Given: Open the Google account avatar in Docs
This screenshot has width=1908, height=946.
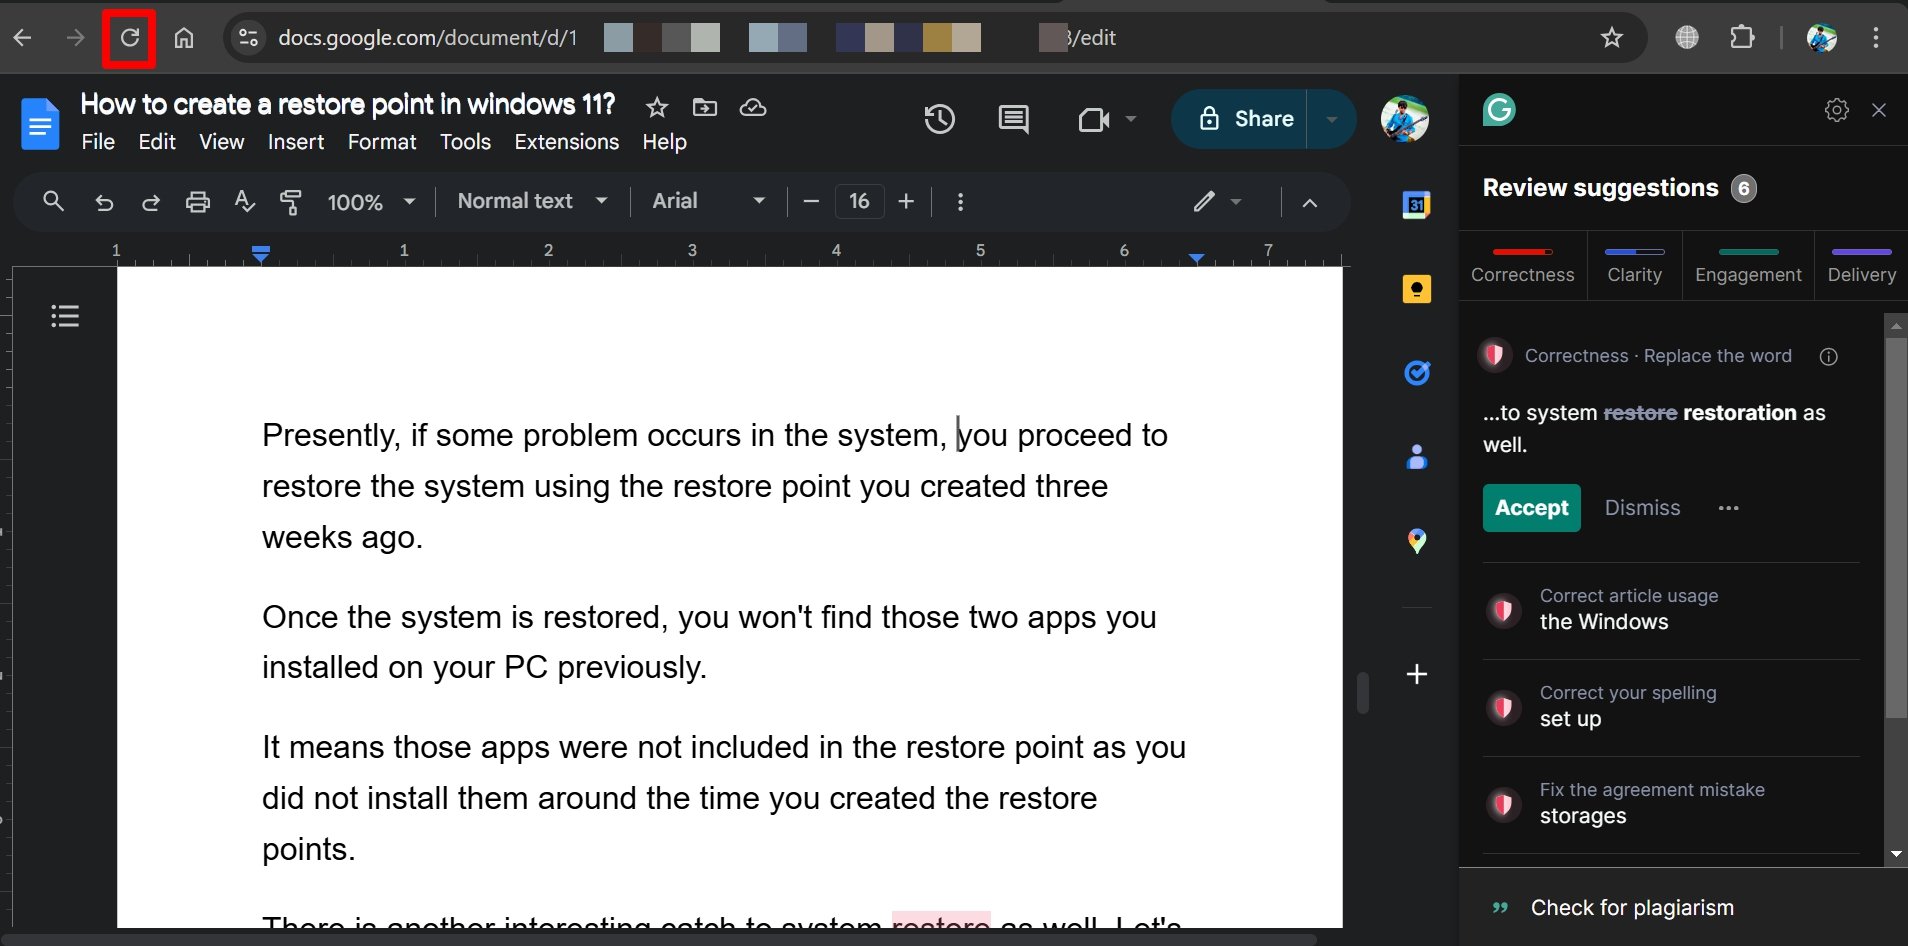Looking at the screenshot, I should (x=1404, y=119).
